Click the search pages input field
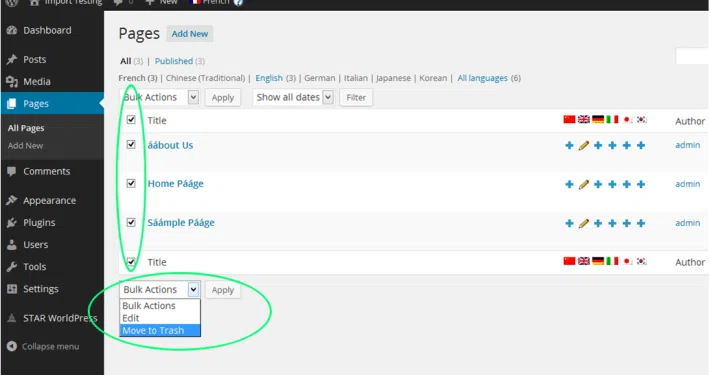The width and height of the screenshot is (710, 375). coord(692,56)
